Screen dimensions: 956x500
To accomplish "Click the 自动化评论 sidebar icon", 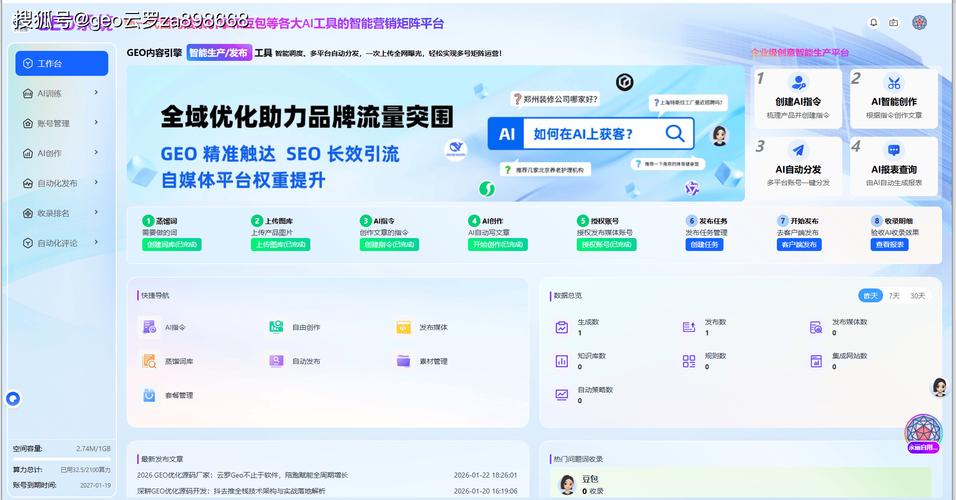I will click(x=27, y=243).
